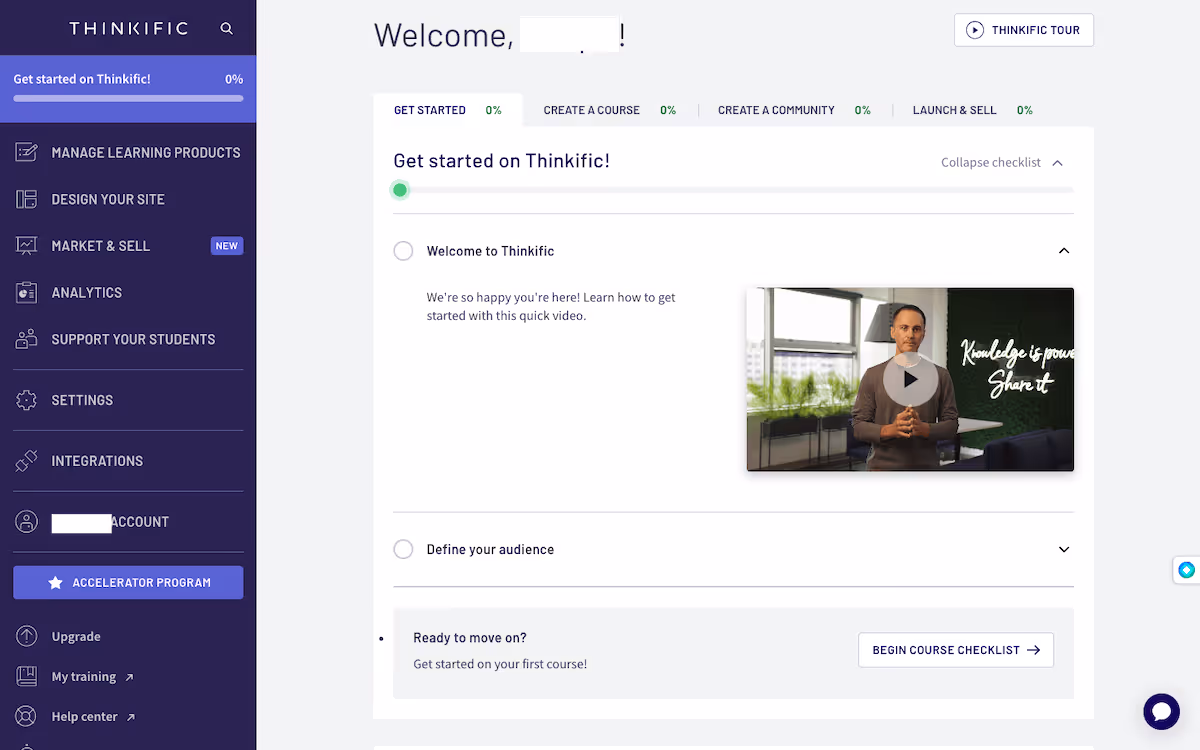Click the "We're so happy you're here" paragraph
Viewport: 1200px width, 750px height.
click(551, 306)
